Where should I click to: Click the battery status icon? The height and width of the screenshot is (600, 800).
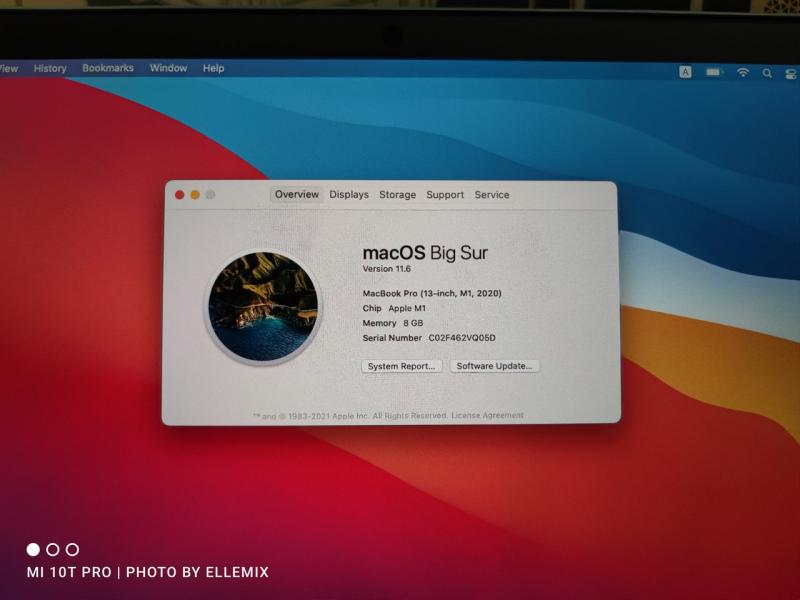pyautogui.click(x=714, y=72)
